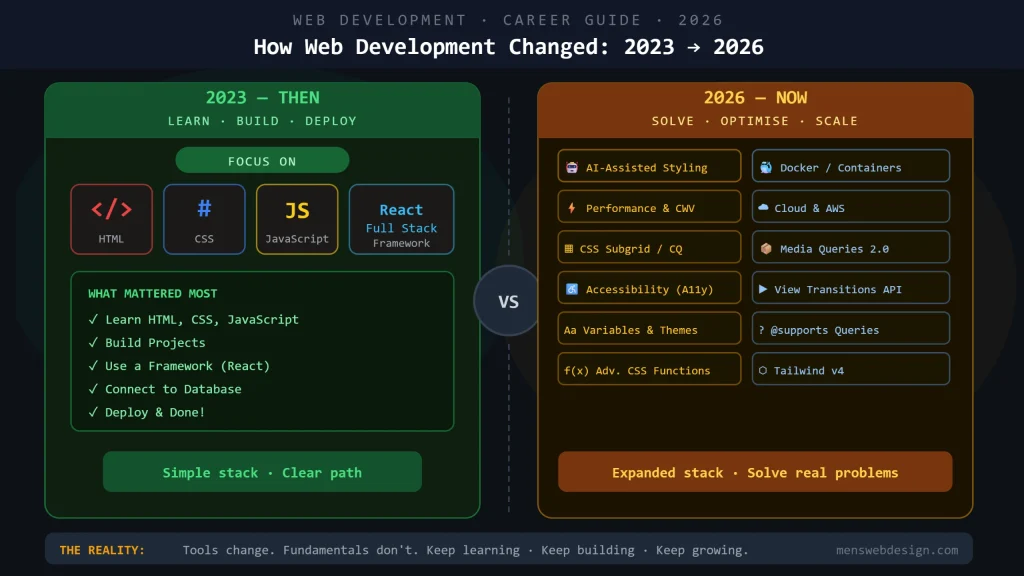Click the hexagon icon beside Tailwind v4
1024x576 pixels.
click(763, 371)
